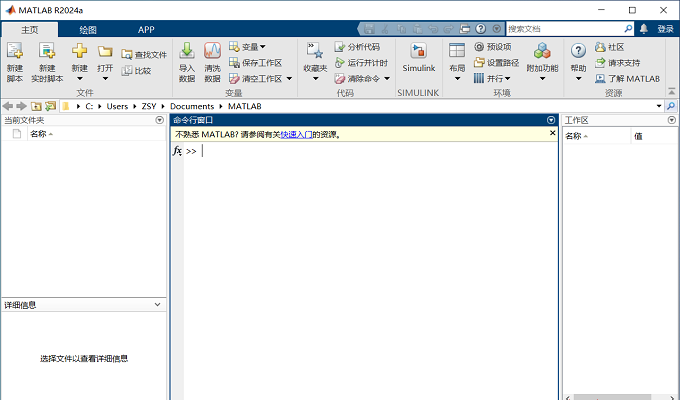Click 分析代码 (Analyze Code)

coord(357,46)
